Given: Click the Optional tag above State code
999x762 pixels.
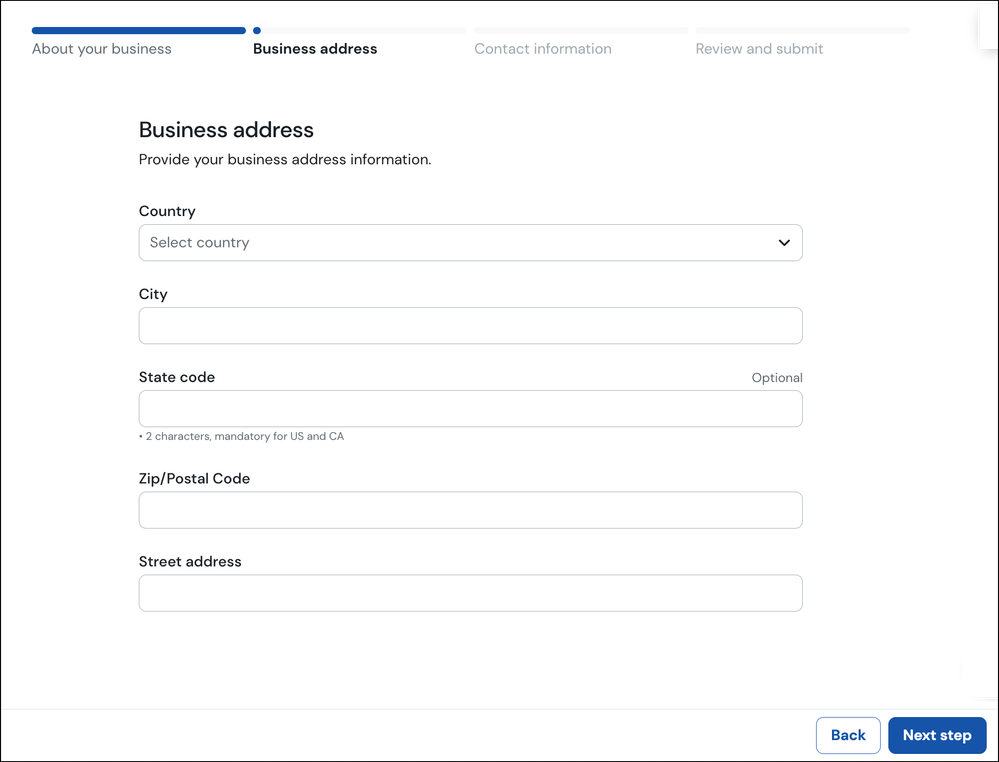Looking at the screenshot, I should 777,378.
